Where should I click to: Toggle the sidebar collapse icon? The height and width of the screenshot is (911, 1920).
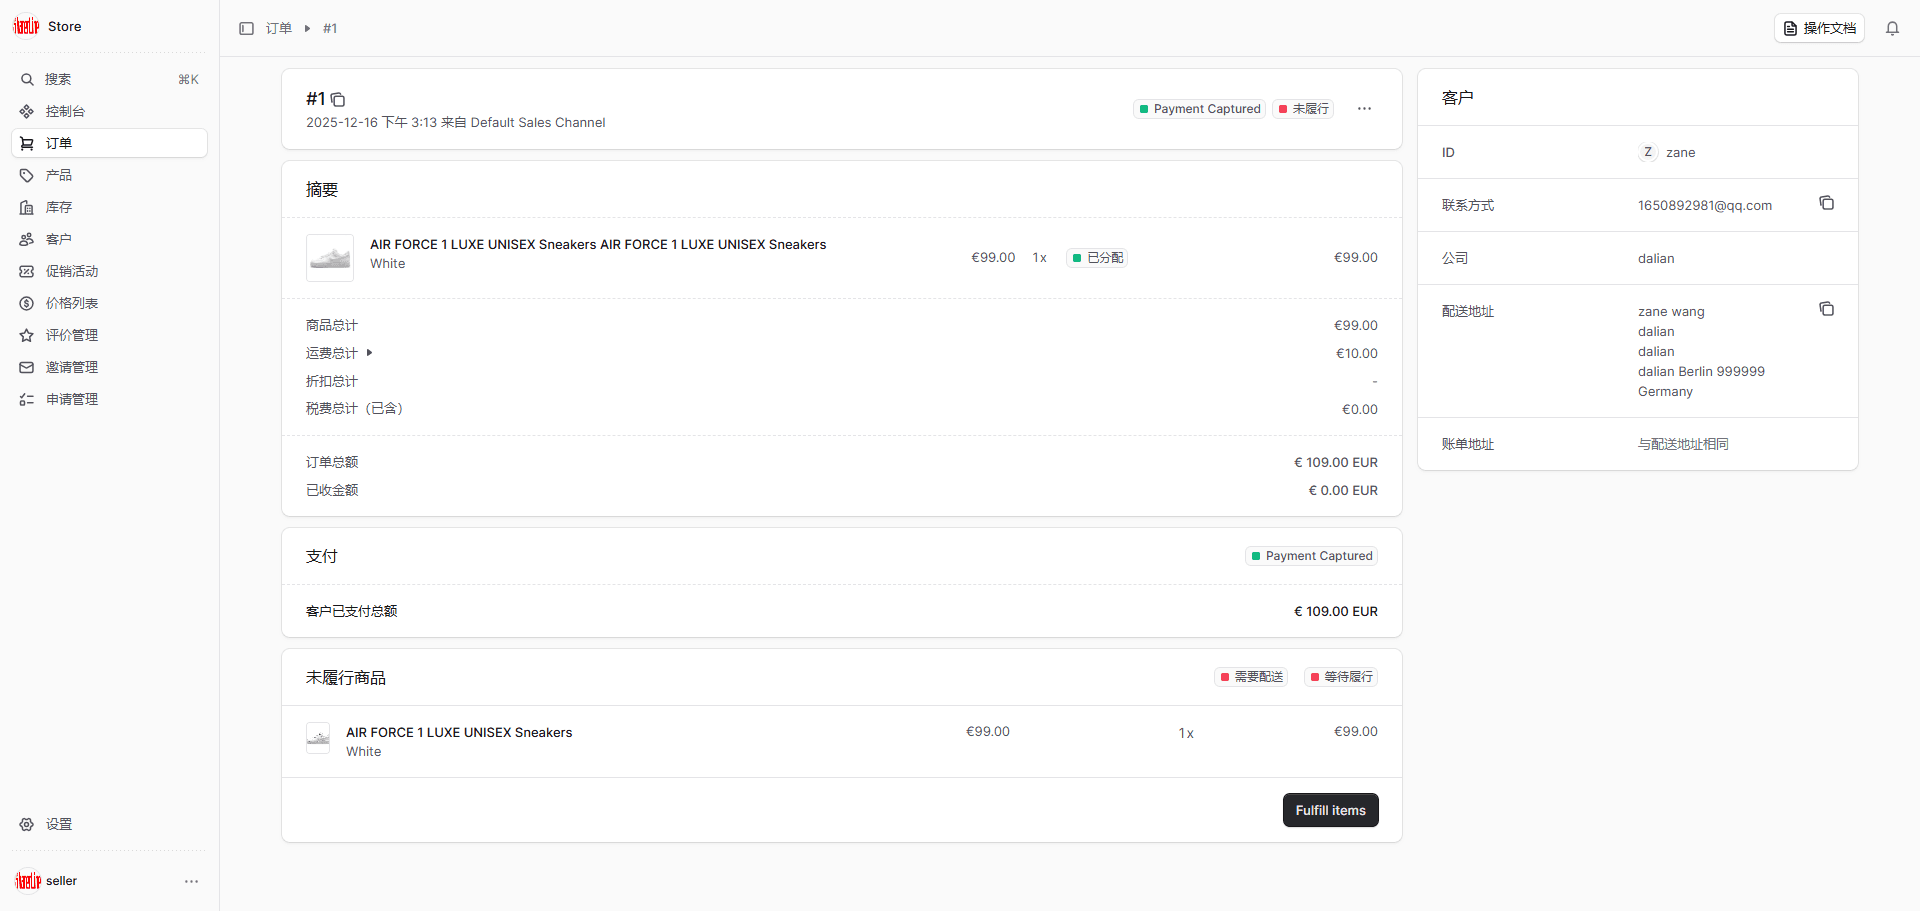pyautogui.click(x=246, y=29)
